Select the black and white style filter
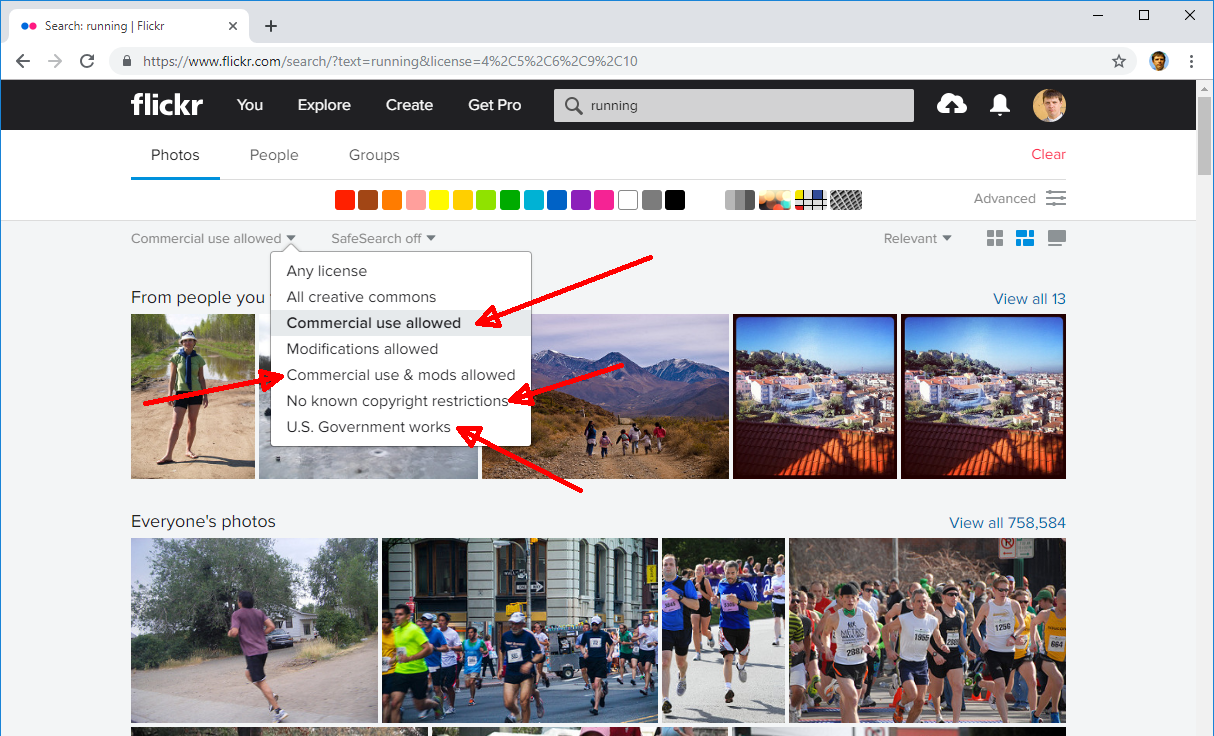Image resolution: width=1214 pixels, height=736 pixels. tap(740, 200)
